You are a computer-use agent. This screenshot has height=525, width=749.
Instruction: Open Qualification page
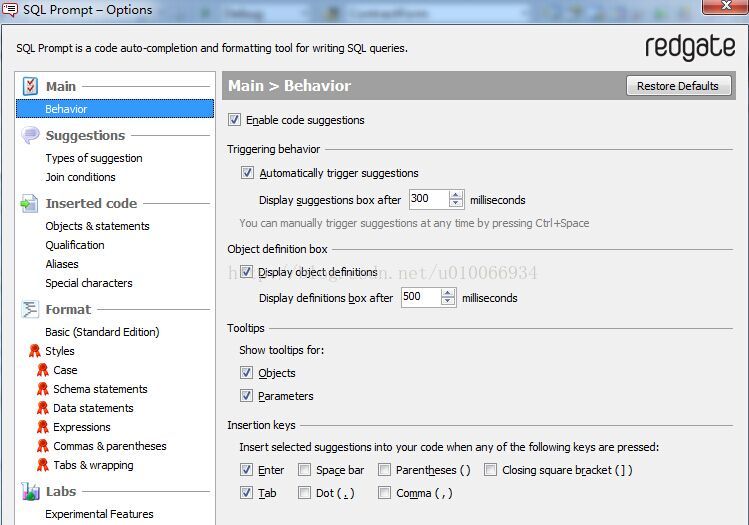click(x=75, y=245)
